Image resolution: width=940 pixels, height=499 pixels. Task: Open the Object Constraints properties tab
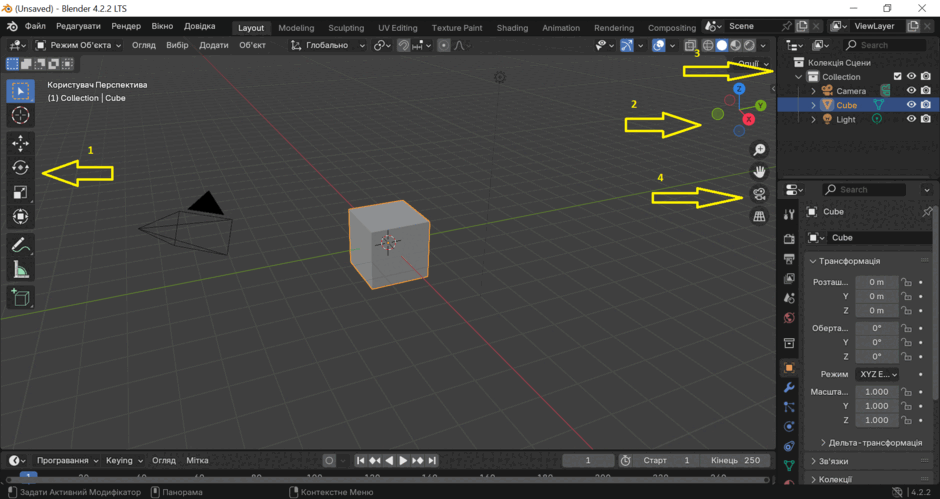(789, 446)
